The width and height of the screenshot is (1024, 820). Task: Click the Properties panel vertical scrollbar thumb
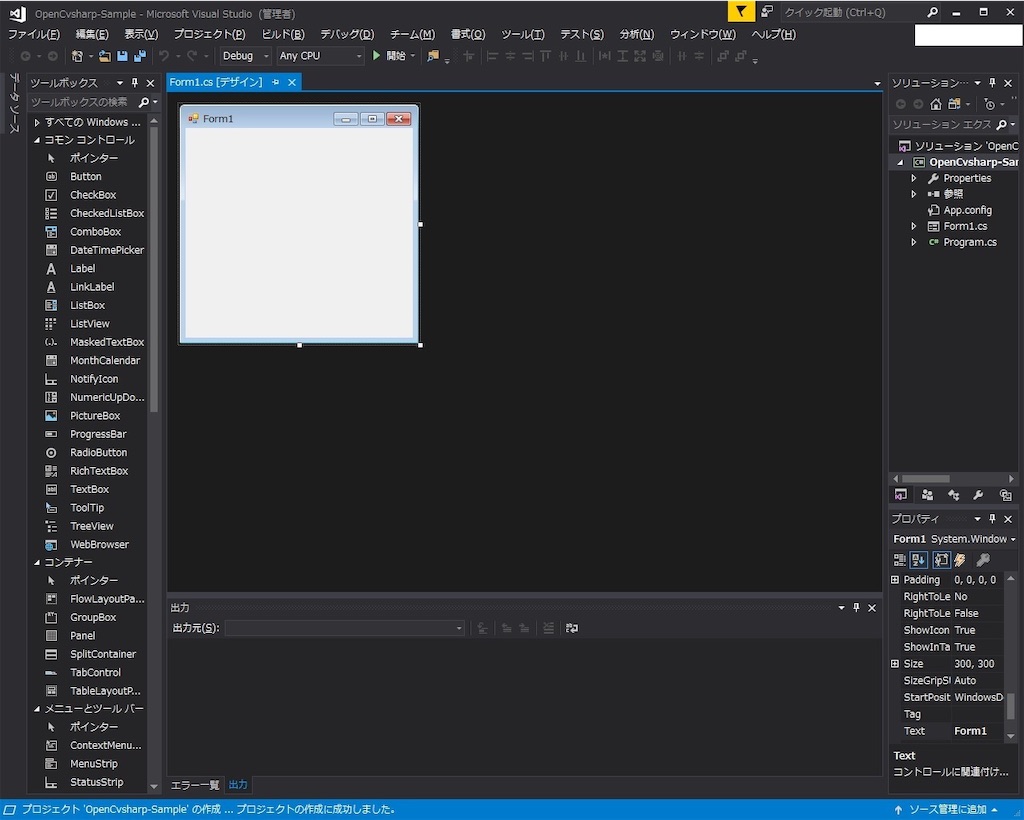[1010, 706]
